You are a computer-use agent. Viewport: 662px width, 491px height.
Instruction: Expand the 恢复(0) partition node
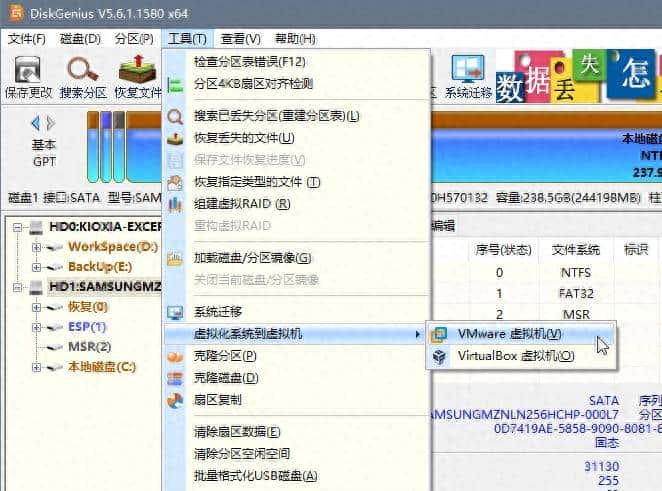[36, 307]
